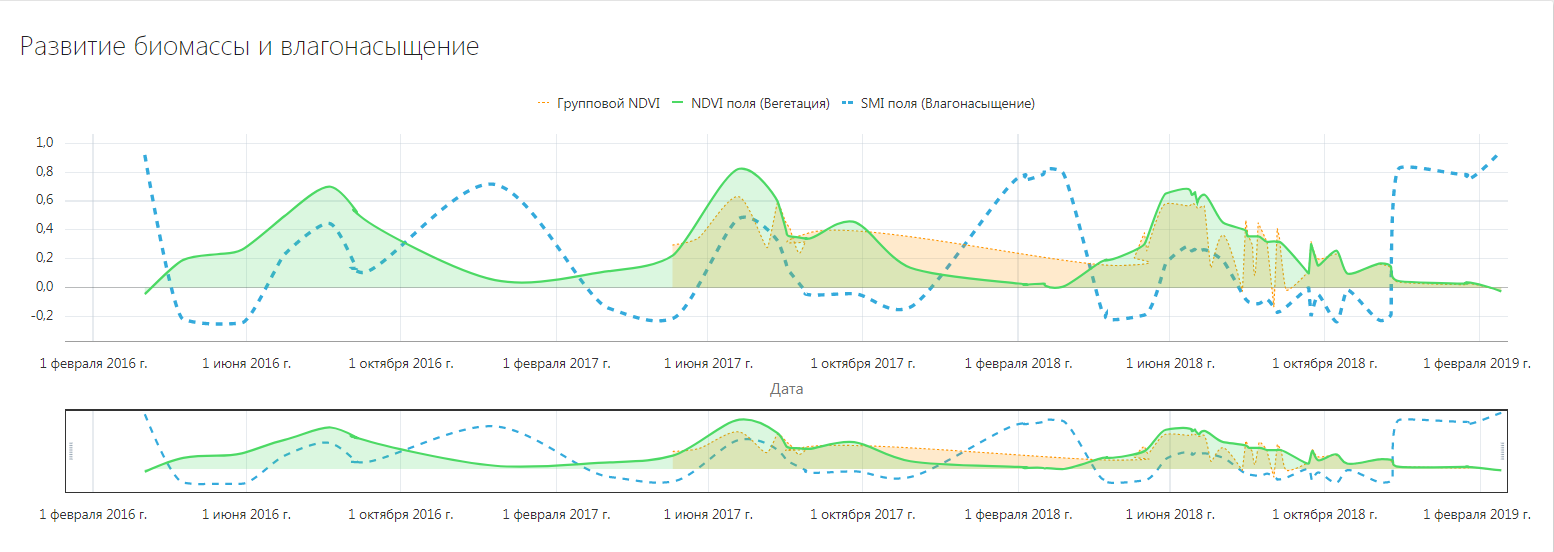Viewport: 1554px width, 552px height.
Task: Toggle SMI поля (Влагонасыщение) series label
Action: [x=947, y=103]
